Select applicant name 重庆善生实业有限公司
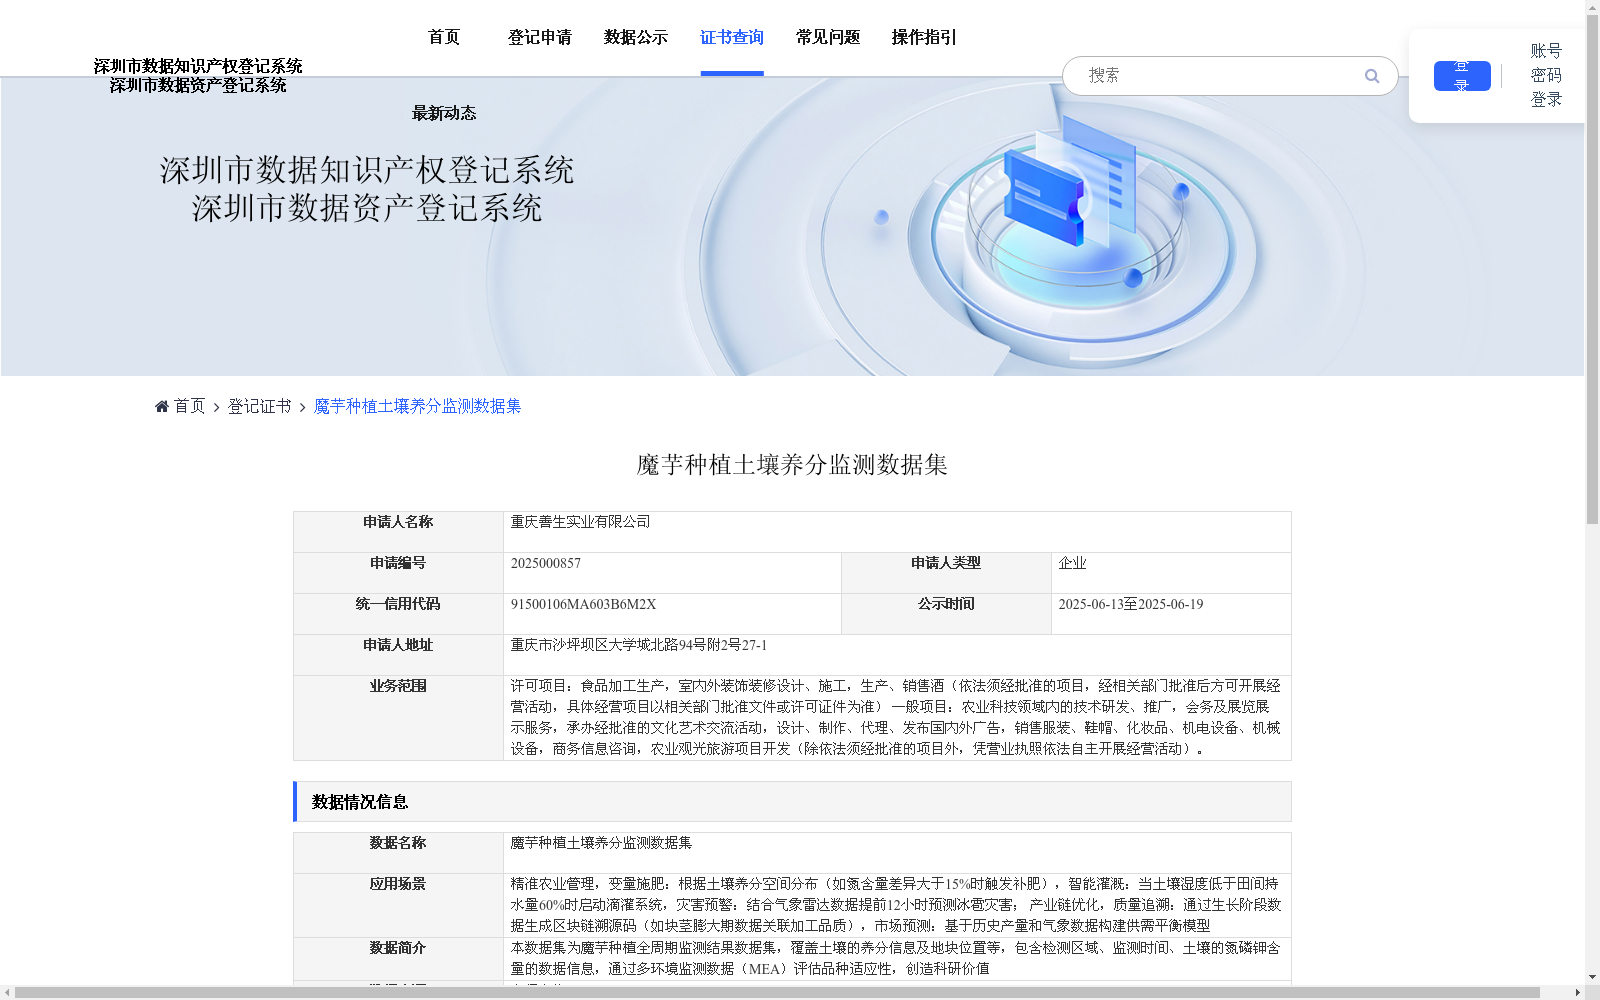This screenshot has width=1600, height=1000. pyautogui.click(x=580, y=522)
